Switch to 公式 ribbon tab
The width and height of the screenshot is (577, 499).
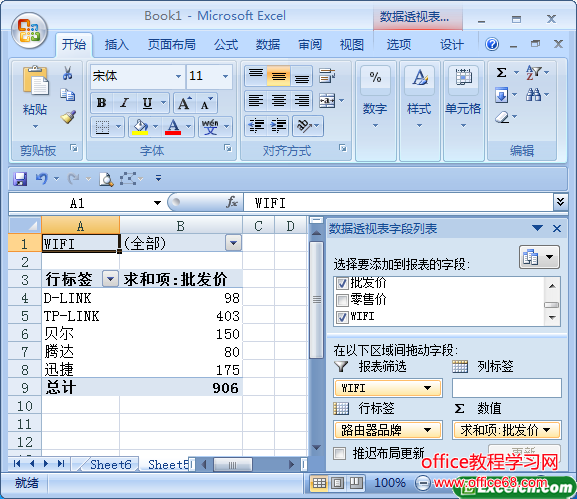click(x=226, y=45)
